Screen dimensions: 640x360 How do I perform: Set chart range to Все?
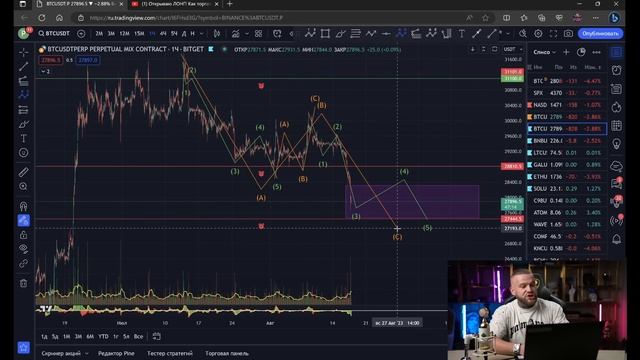coord(138,337)
